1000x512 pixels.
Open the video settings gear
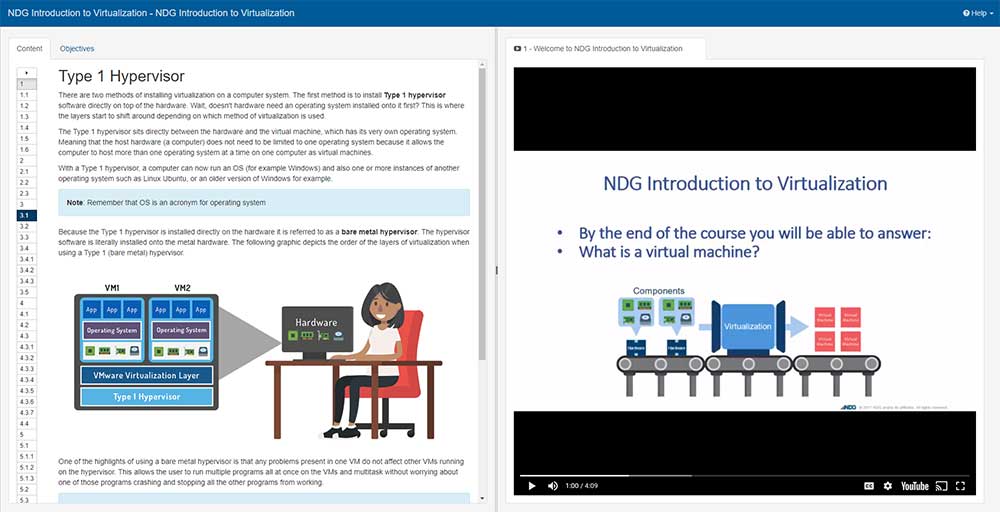click(888, 486)
